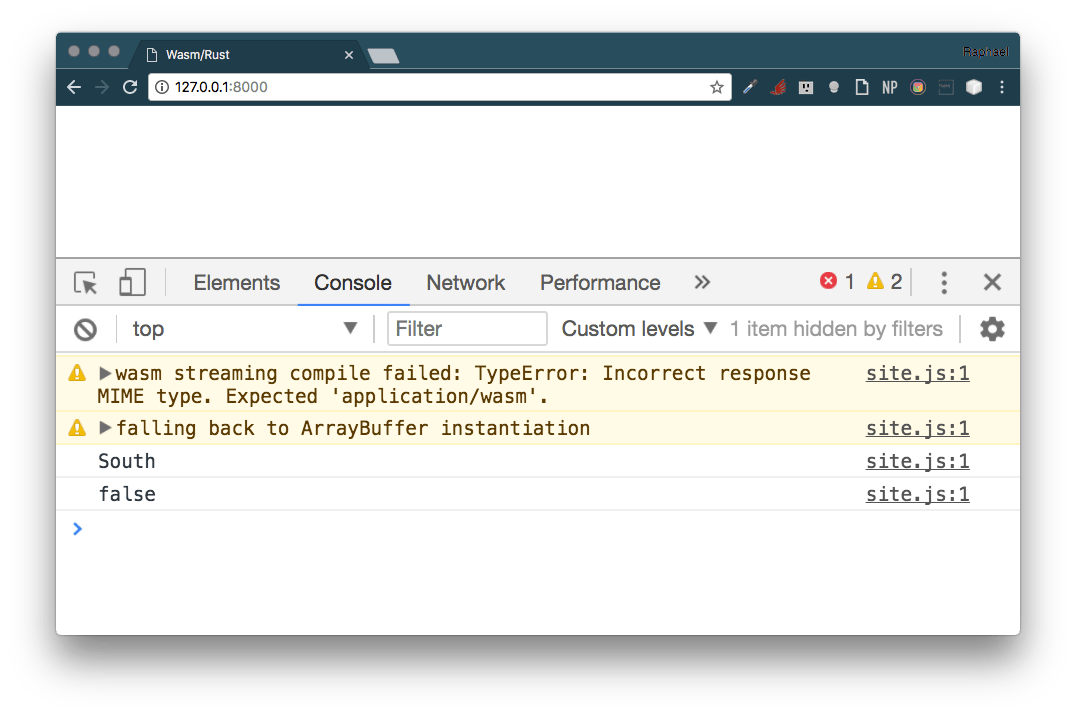The image size is (1076, 715).
Task: Reload the current page
Action: pyautogui.click(x=130, y=87)
